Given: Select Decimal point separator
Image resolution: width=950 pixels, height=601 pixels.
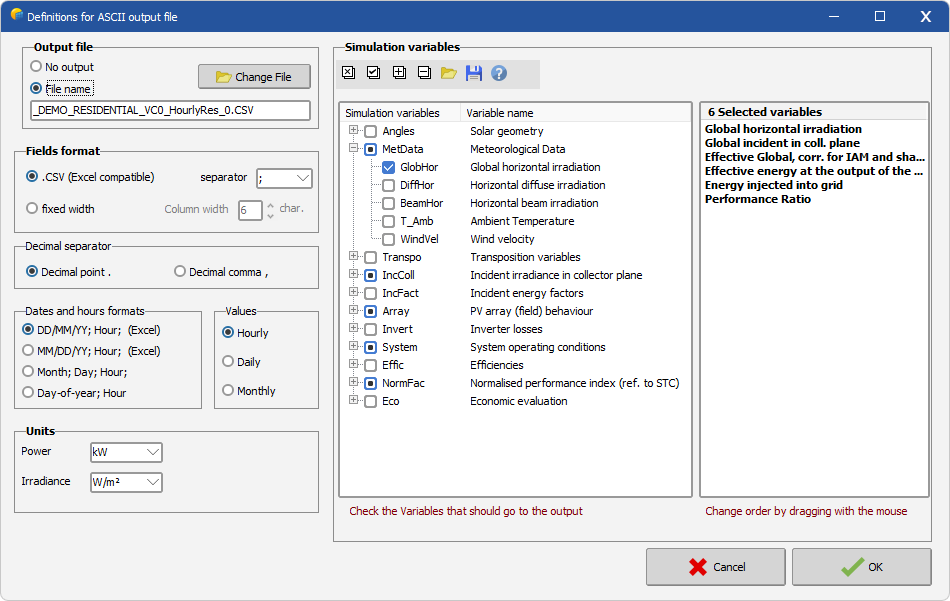Looking at the screenshot, I should point(32,271).
